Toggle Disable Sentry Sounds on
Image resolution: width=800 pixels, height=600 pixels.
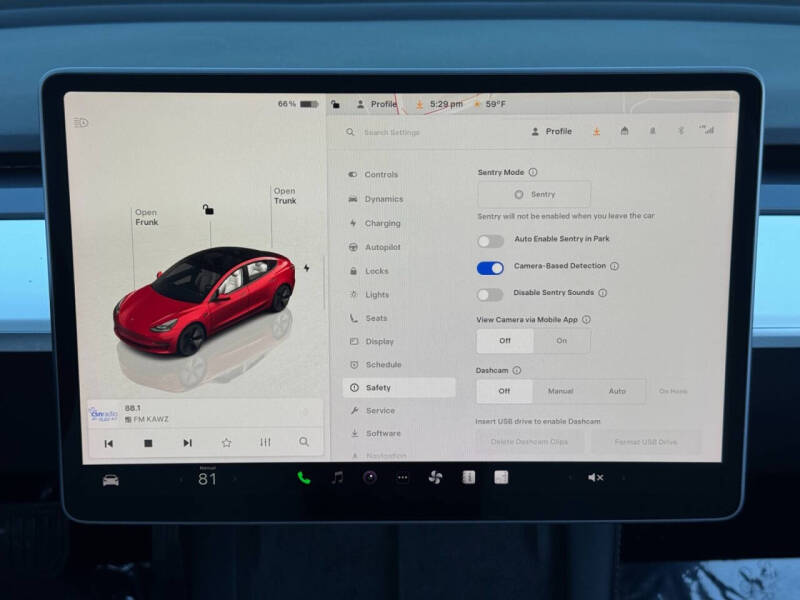489,294
